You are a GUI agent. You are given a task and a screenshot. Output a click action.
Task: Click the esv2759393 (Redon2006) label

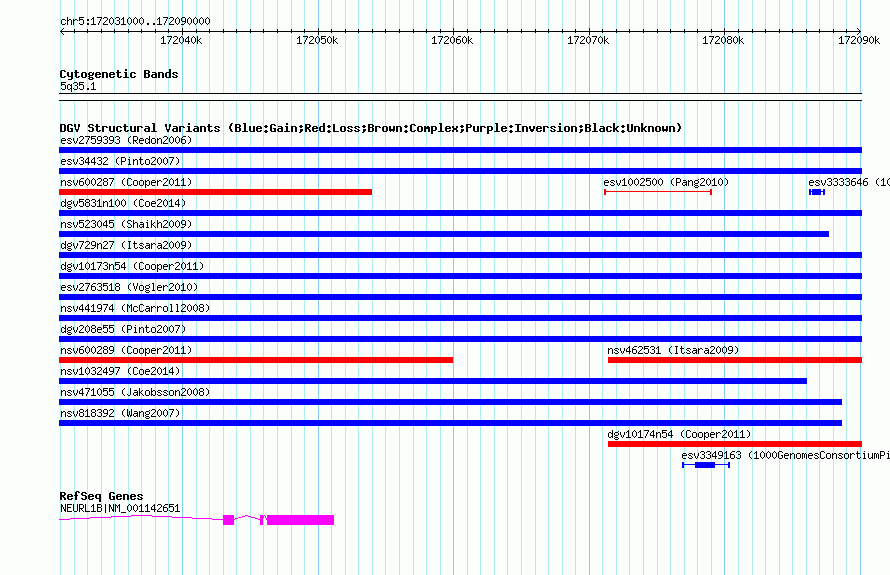coord(126,140)
